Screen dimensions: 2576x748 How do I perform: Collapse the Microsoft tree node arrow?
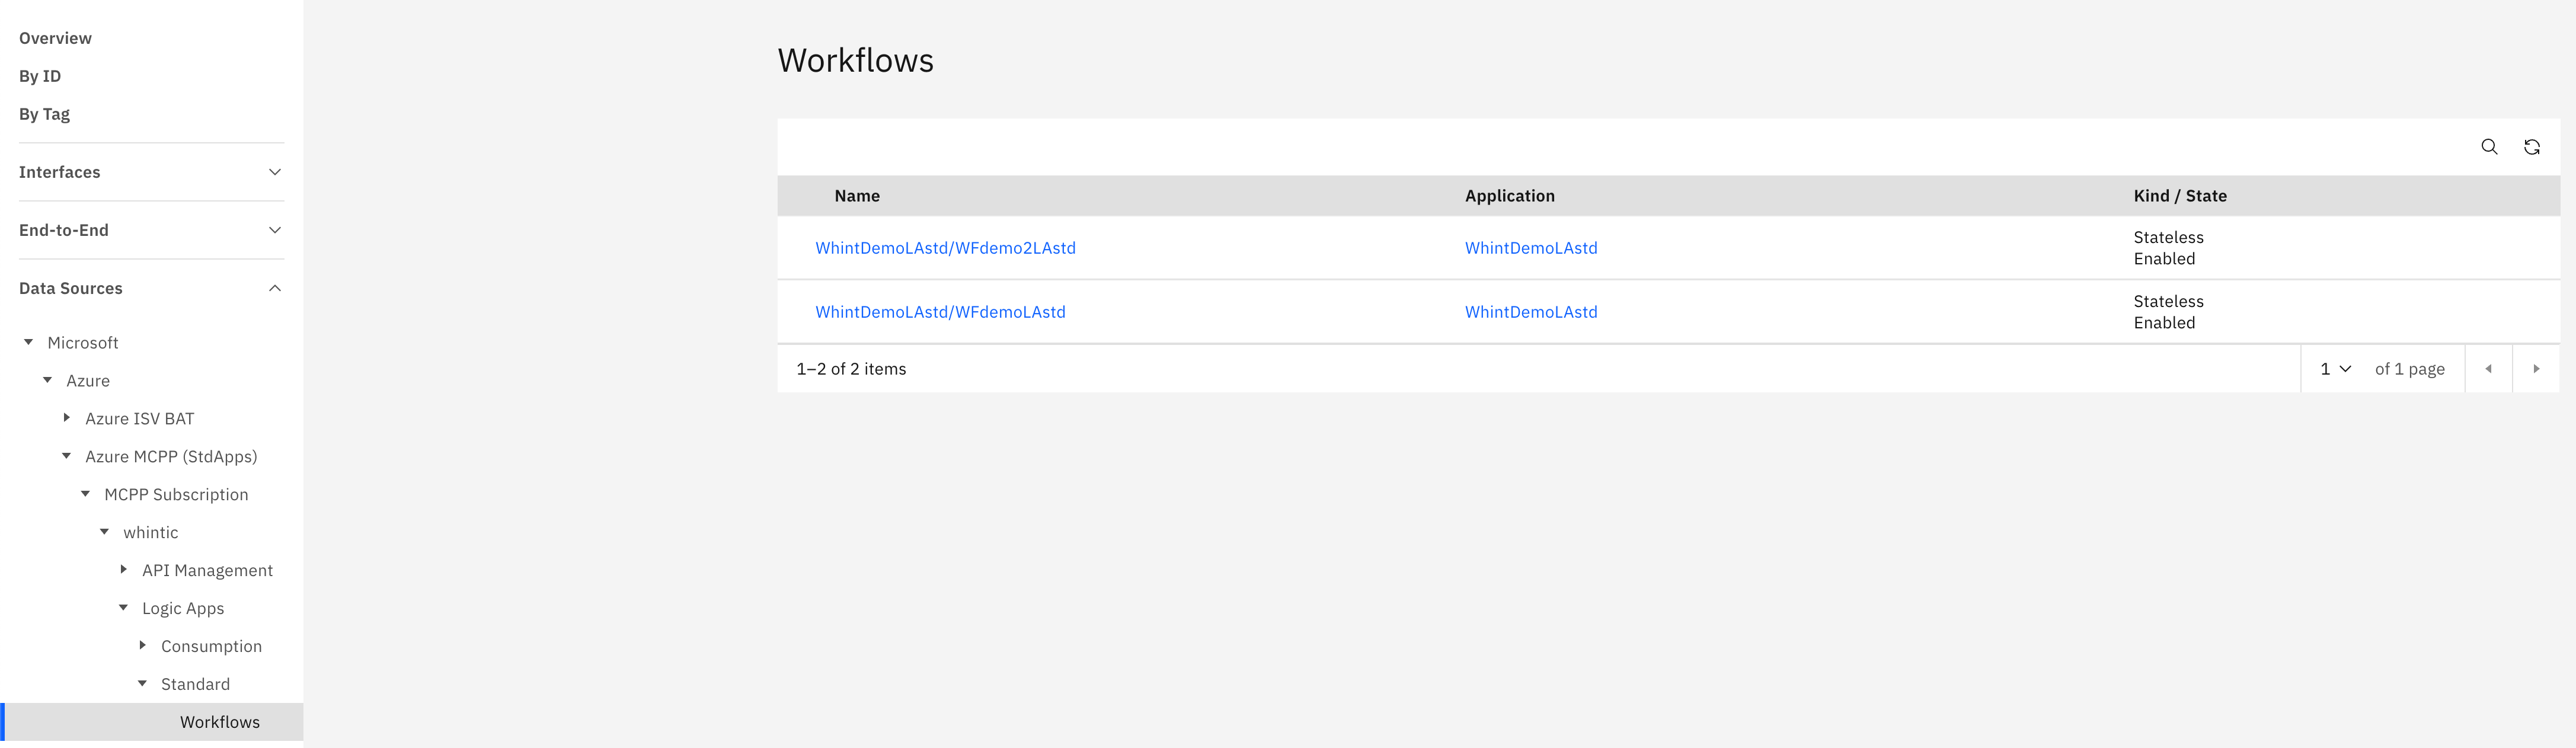tap(29, 342)
